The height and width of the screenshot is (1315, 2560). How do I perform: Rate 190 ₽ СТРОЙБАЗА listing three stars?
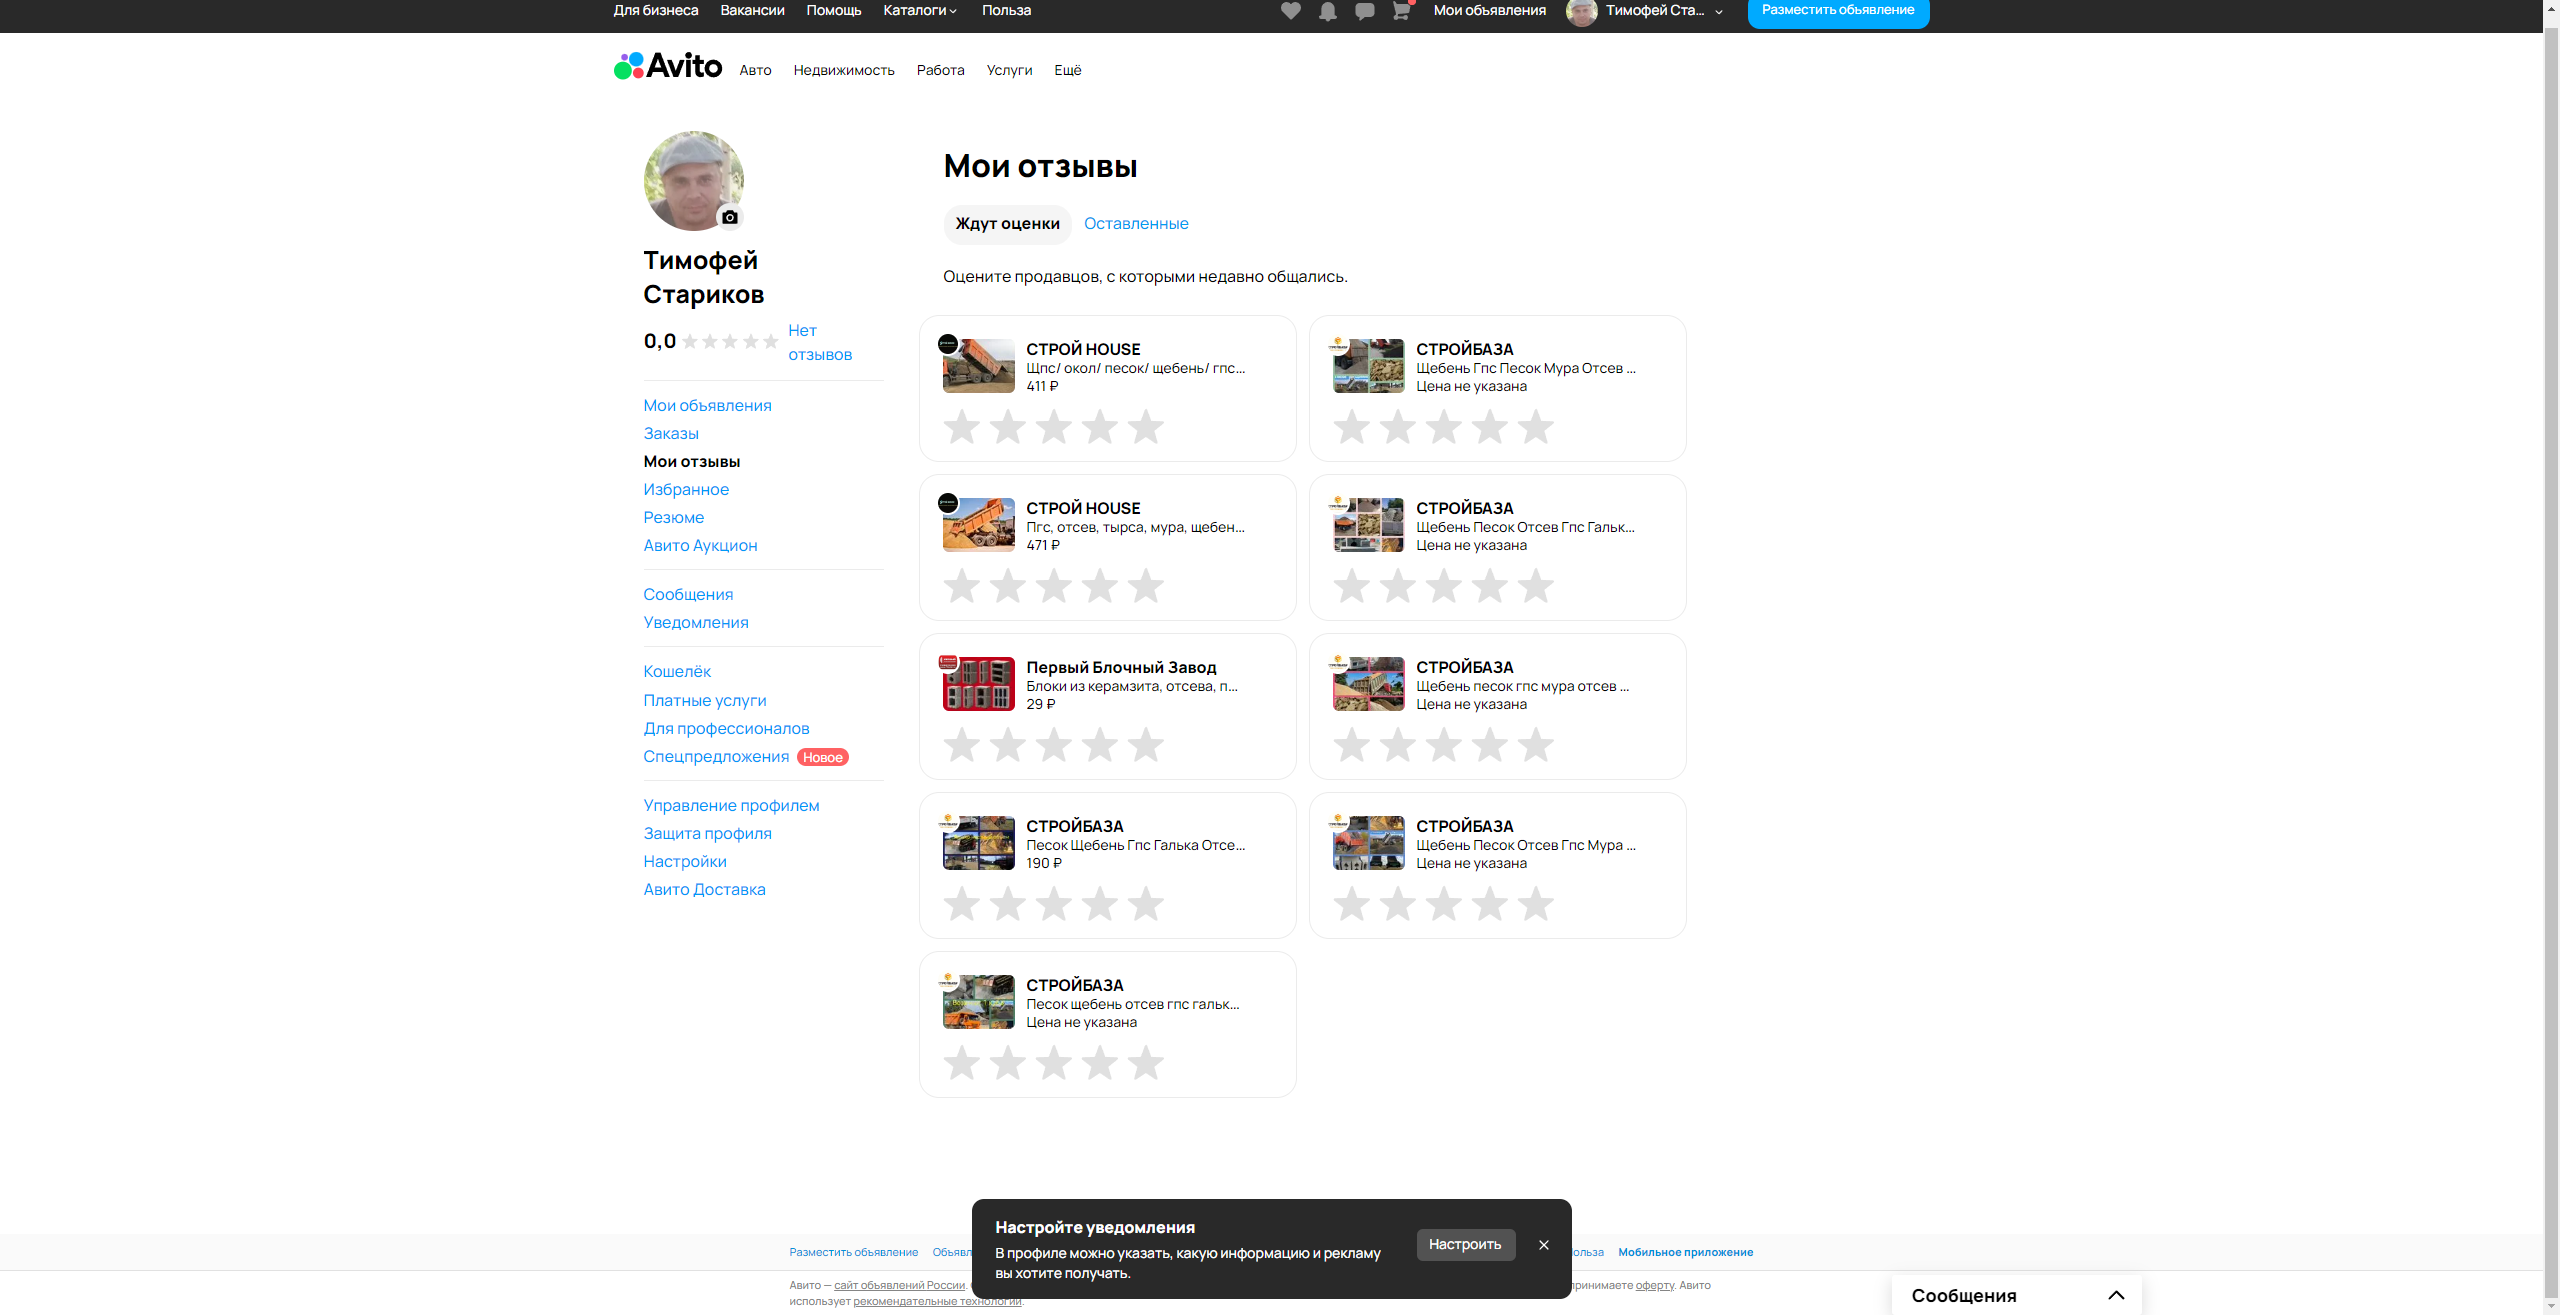1054,904
